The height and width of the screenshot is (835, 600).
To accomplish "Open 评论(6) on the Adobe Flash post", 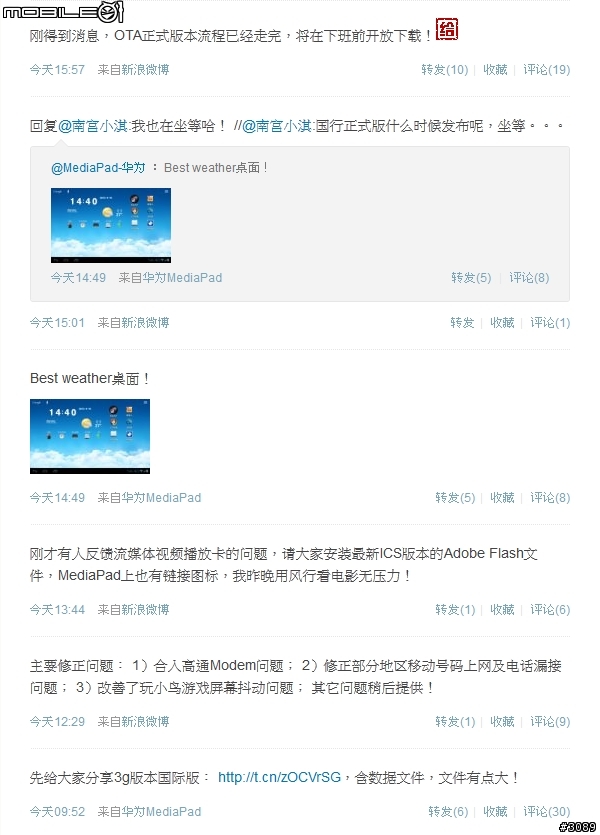I will pos(550,610).
